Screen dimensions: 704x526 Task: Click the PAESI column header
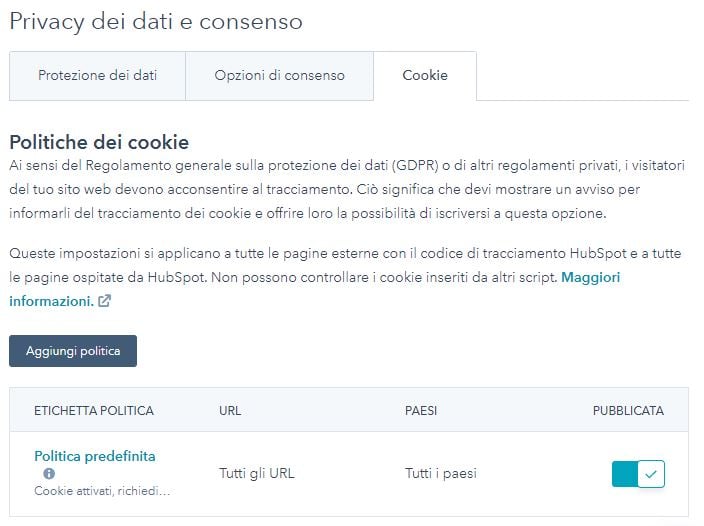point(421,411)
